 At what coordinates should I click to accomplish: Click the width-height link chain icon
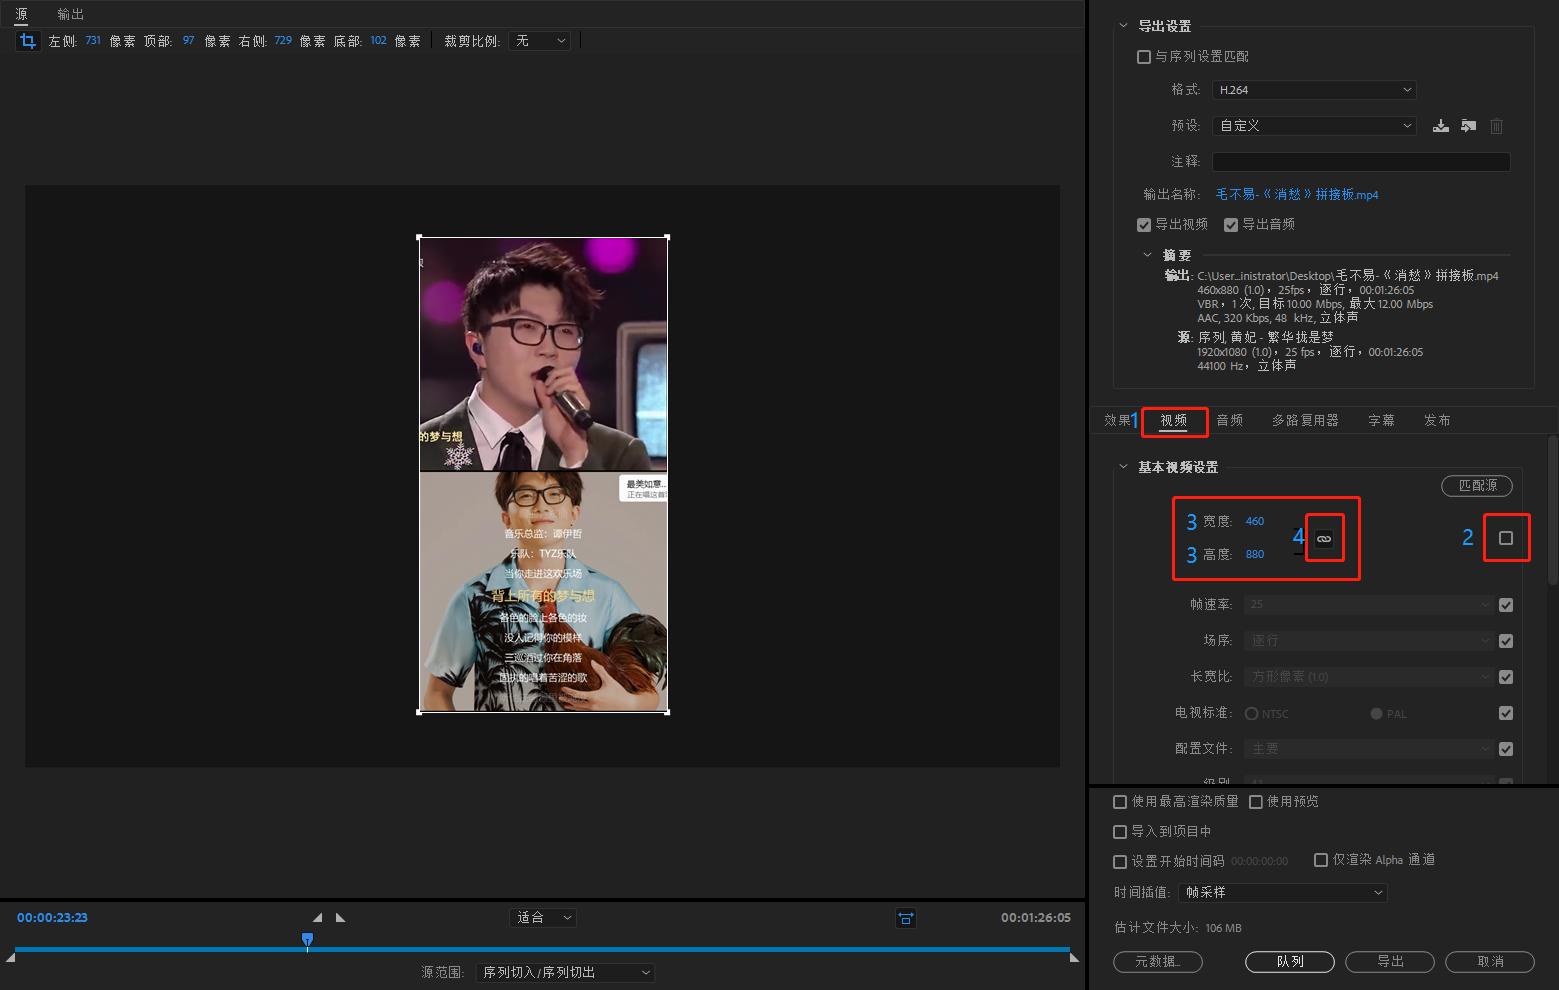pyautogui.click(x=1324, y=537)
